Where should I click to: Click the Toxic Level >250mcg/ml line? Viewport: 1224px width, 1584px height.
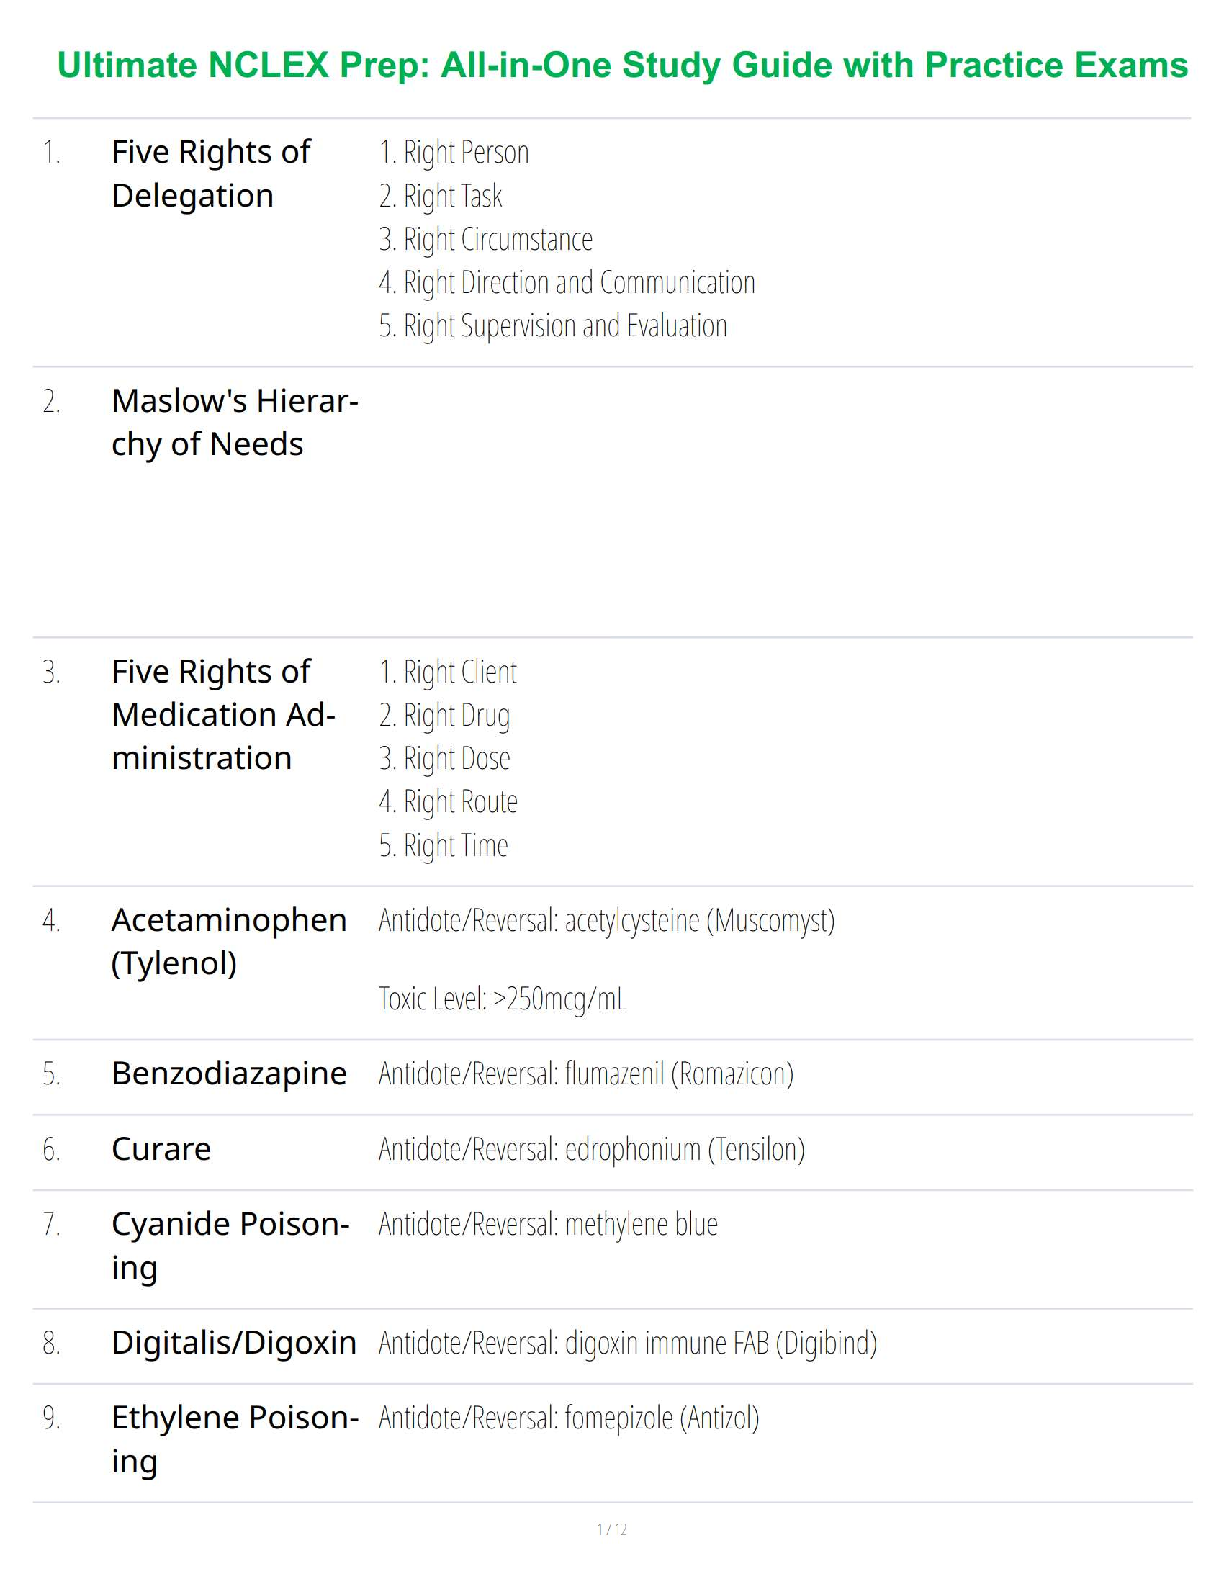coord(500,998)
